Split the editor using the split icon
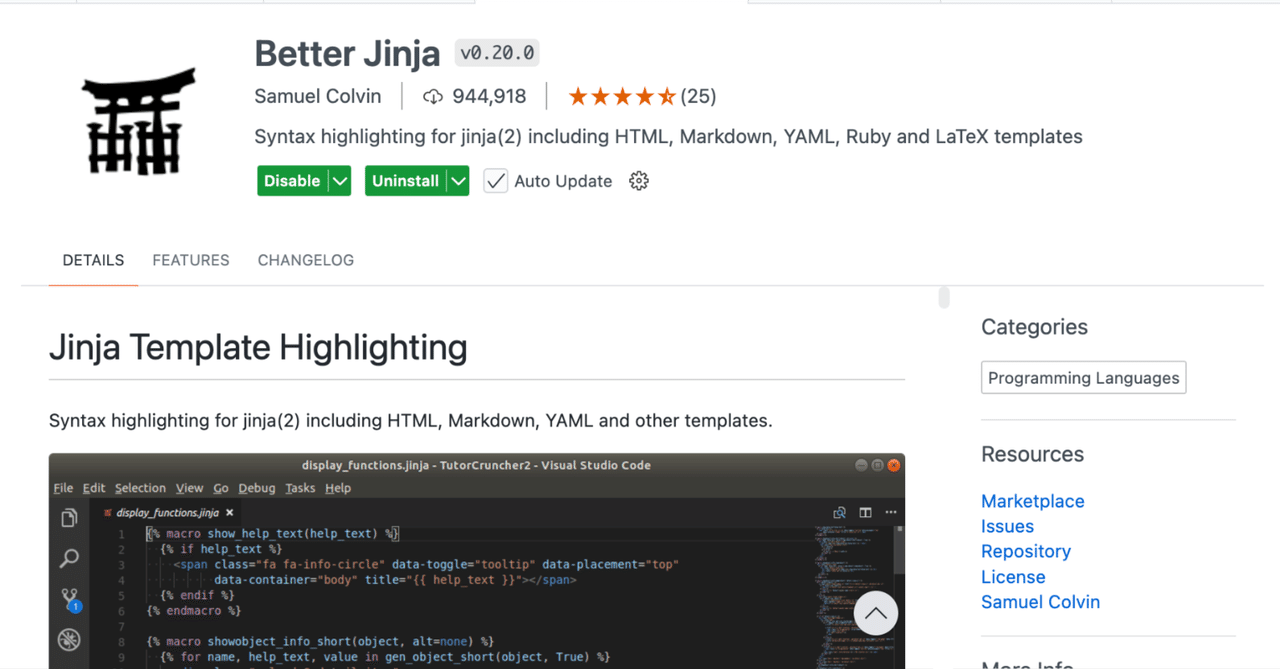Viewport: 1280px width, 669px height. tap(865, 511)
